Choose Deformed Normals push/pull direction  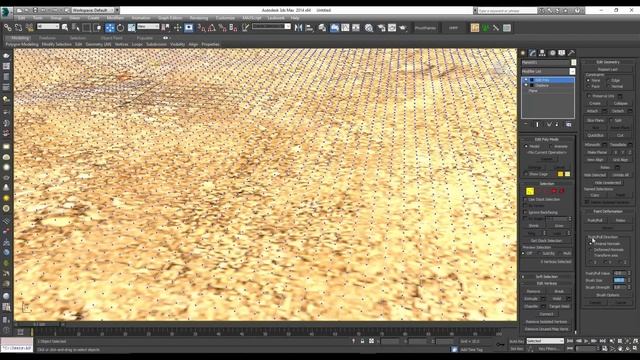tap(591, 249)
